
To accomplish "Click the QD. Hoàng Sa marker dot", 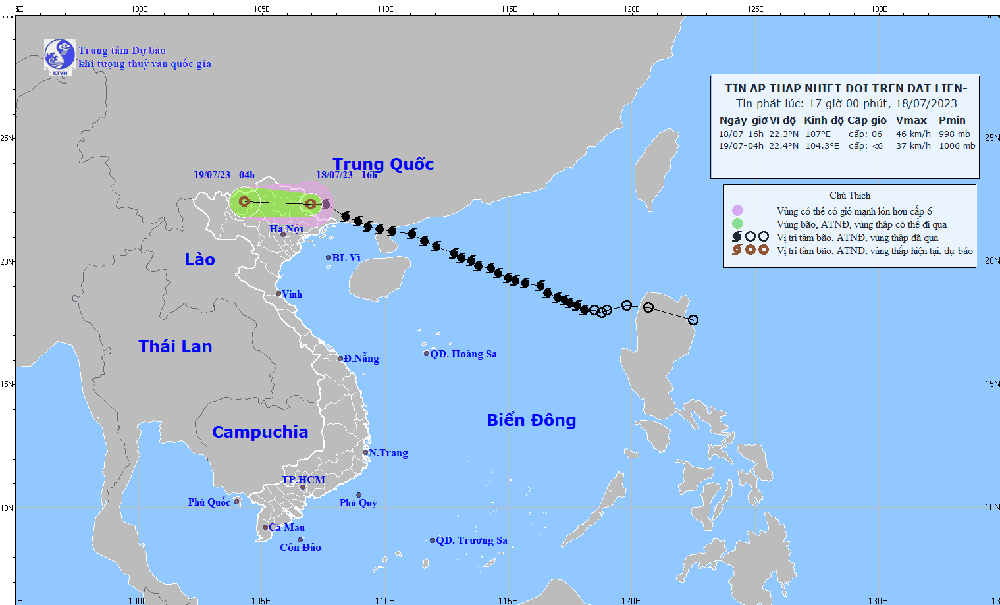I will pos(427,353).
